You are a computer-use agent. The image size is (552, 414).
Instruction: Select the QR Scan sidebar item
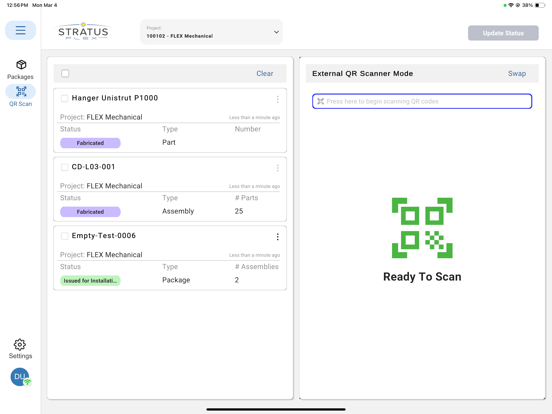pos(20,96)
